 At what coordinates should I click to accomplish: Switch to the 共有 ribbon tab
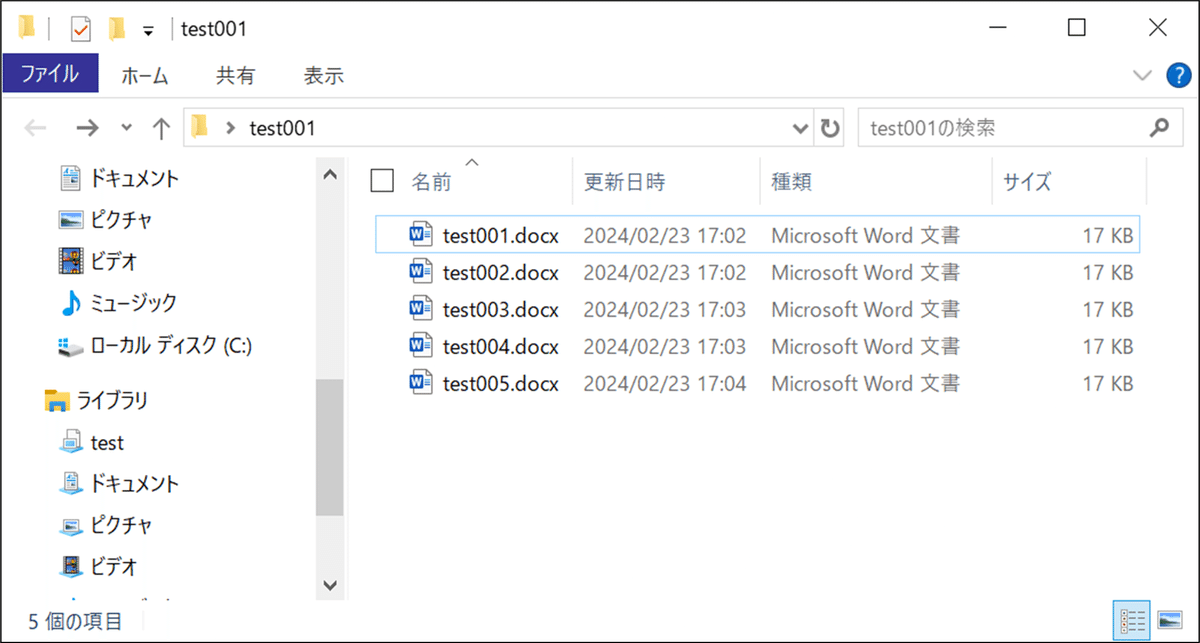[x=236, y=75]
